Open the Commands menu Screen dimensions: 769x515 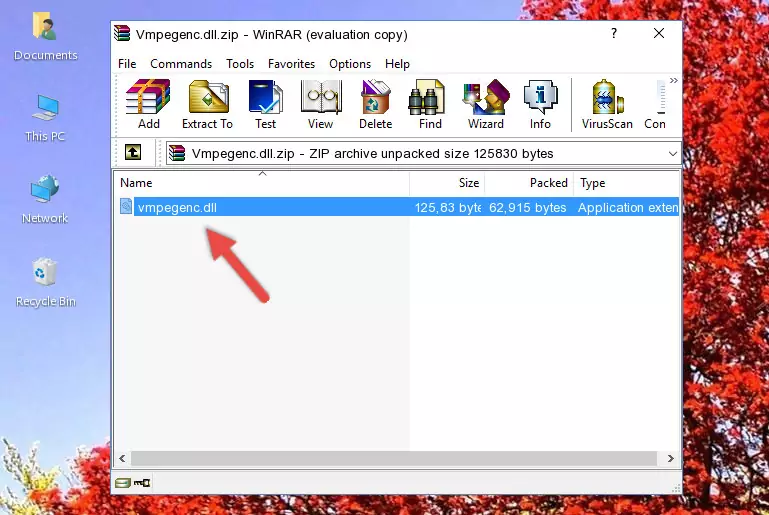181,64
